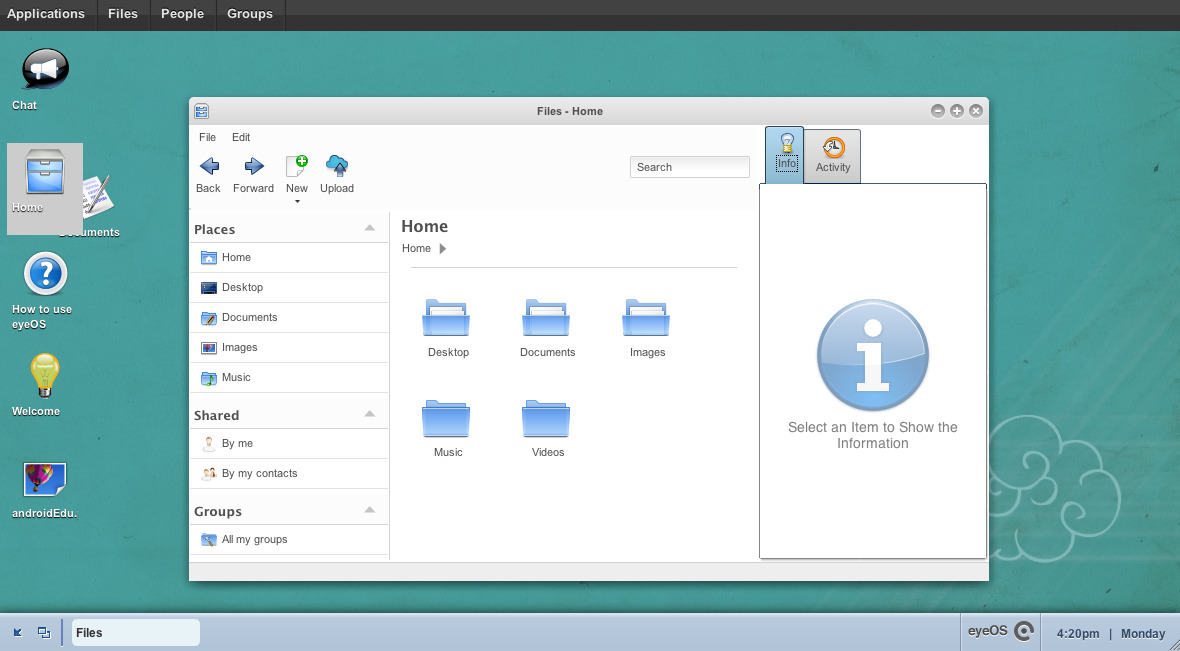1180x651 pixels.
Task: Open the Applications menu in top bar
Action: click(x=46, y=14)
